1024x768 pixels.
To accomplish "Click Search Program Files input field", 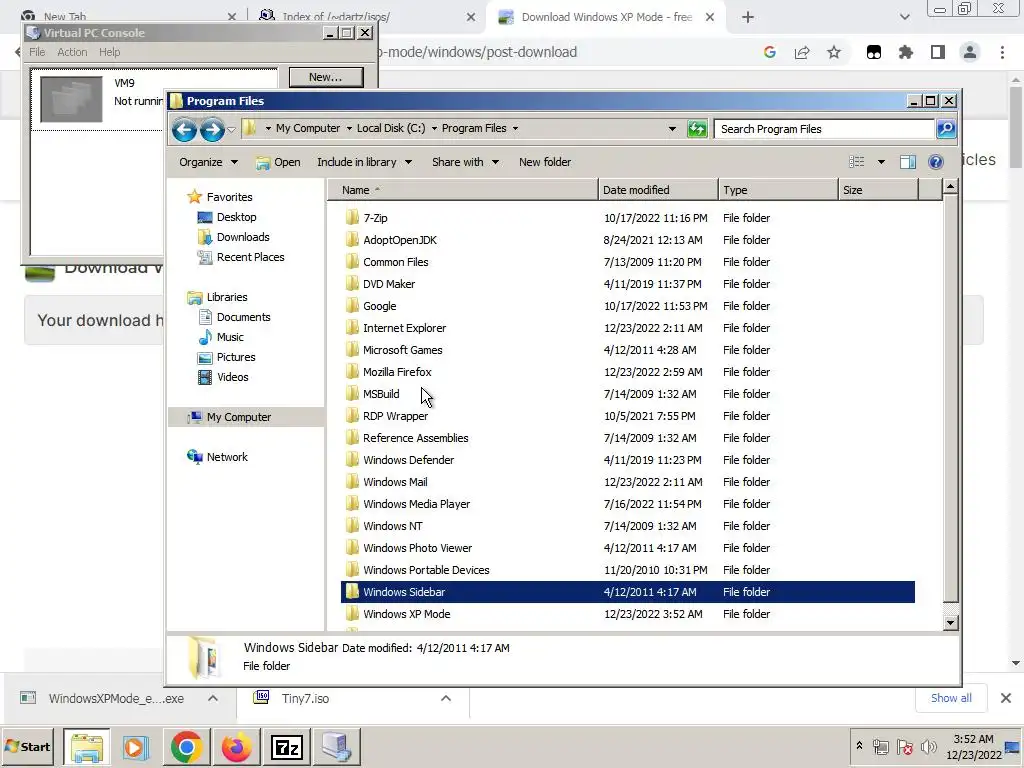I will click(x=824, y=129).
